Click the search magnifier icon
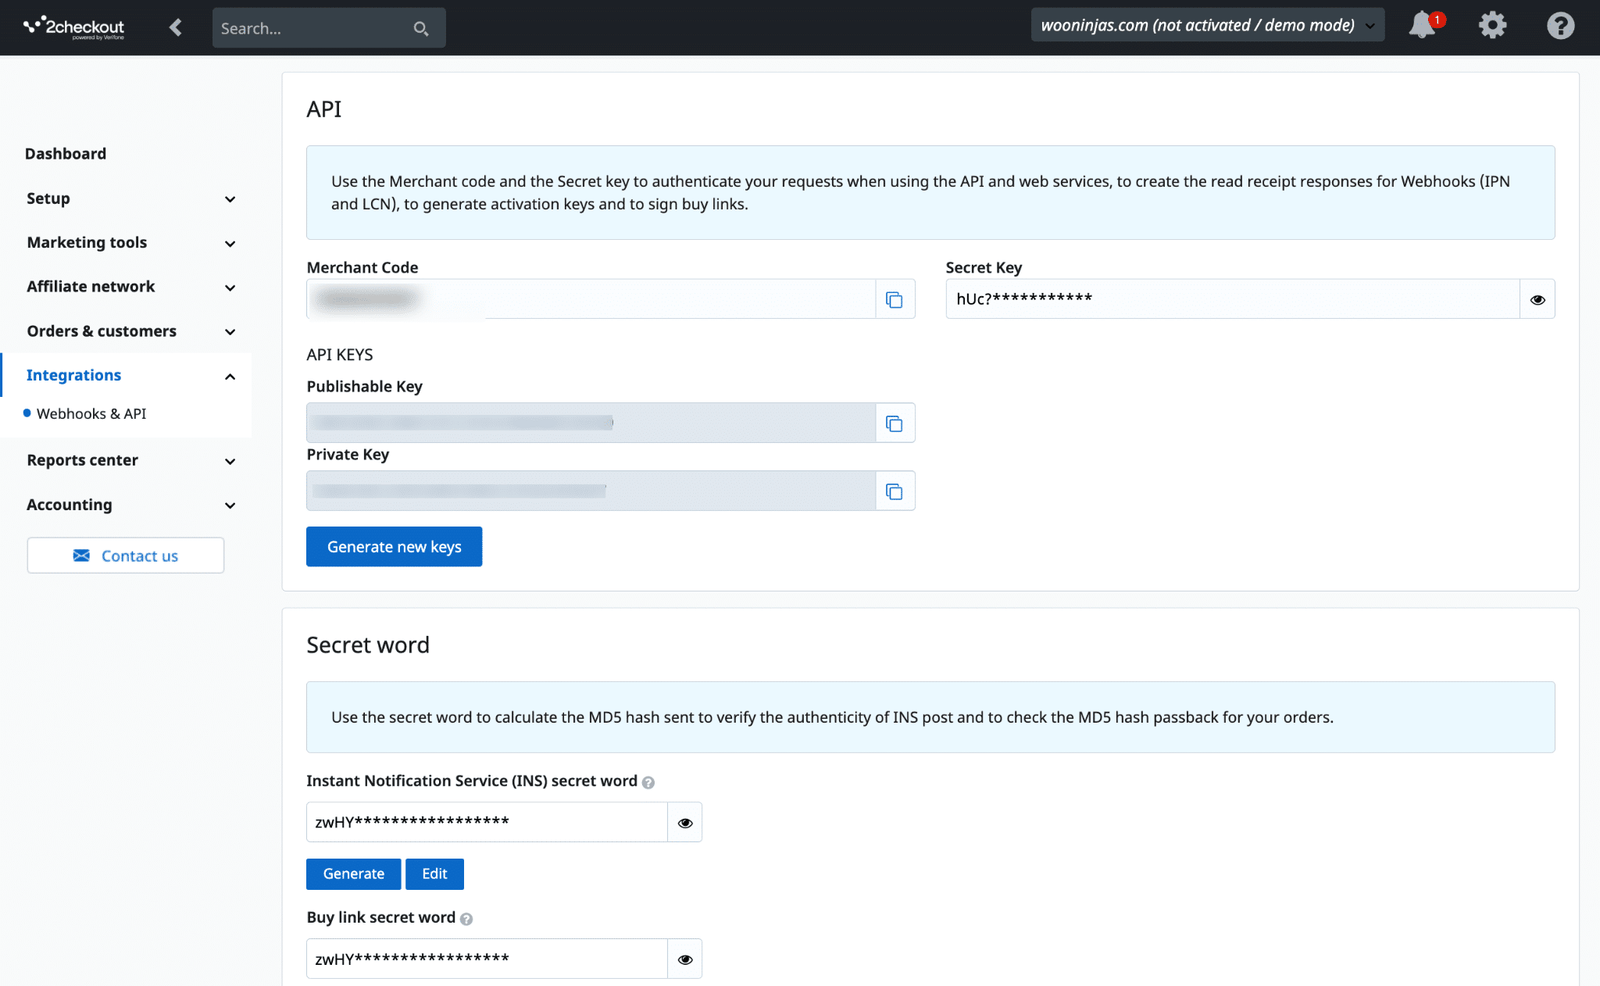The width and height of the screenshot is (1600, 986). click(421, 29)
